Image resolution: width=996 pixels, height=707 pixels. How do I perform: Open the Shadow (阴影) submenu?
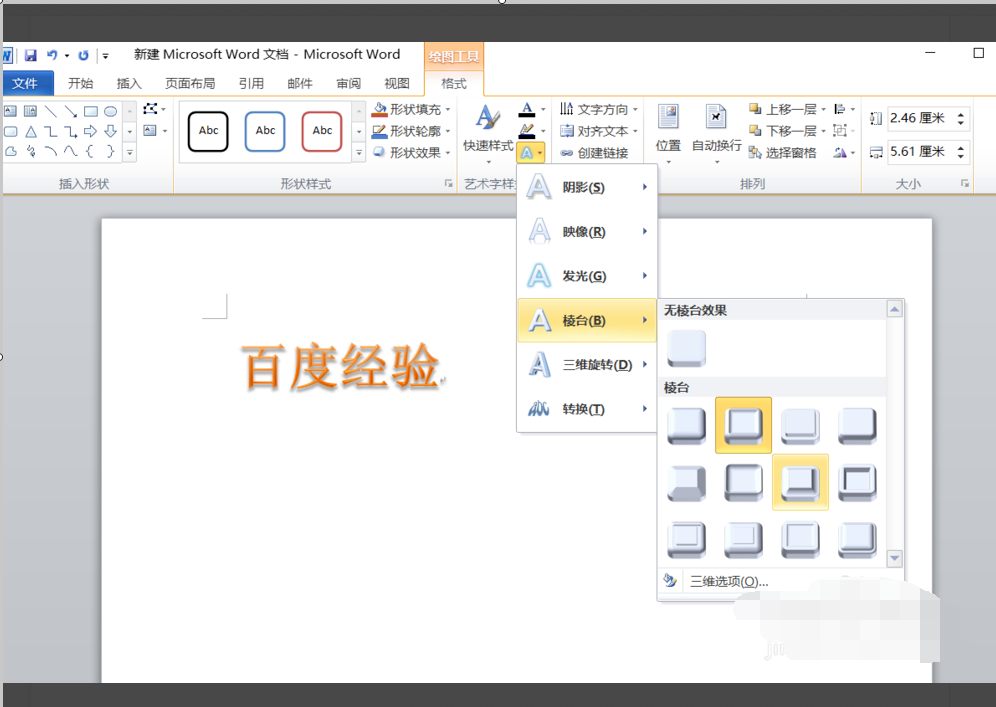tap(586, 187)
